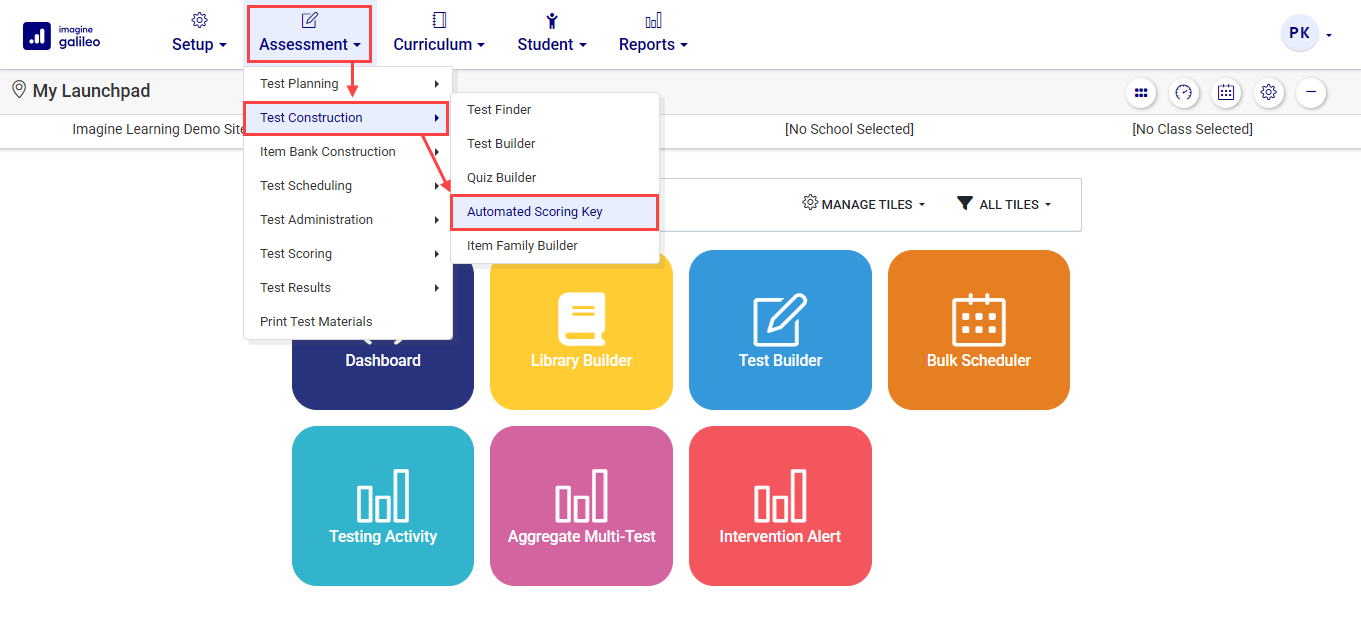Open the tiles grid view icon

click(x=1140, y=93)
